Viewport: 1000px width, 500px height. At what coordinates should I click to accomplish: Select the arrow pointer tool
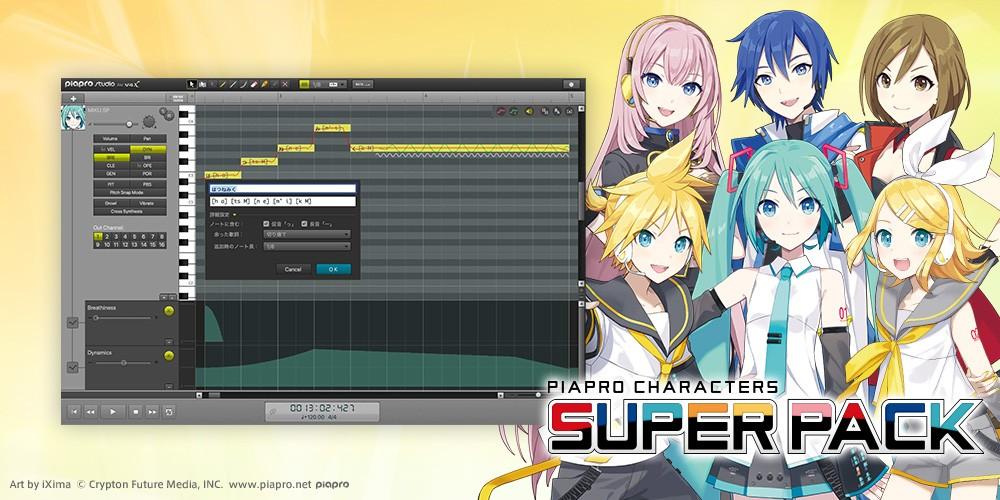point(192,84)
